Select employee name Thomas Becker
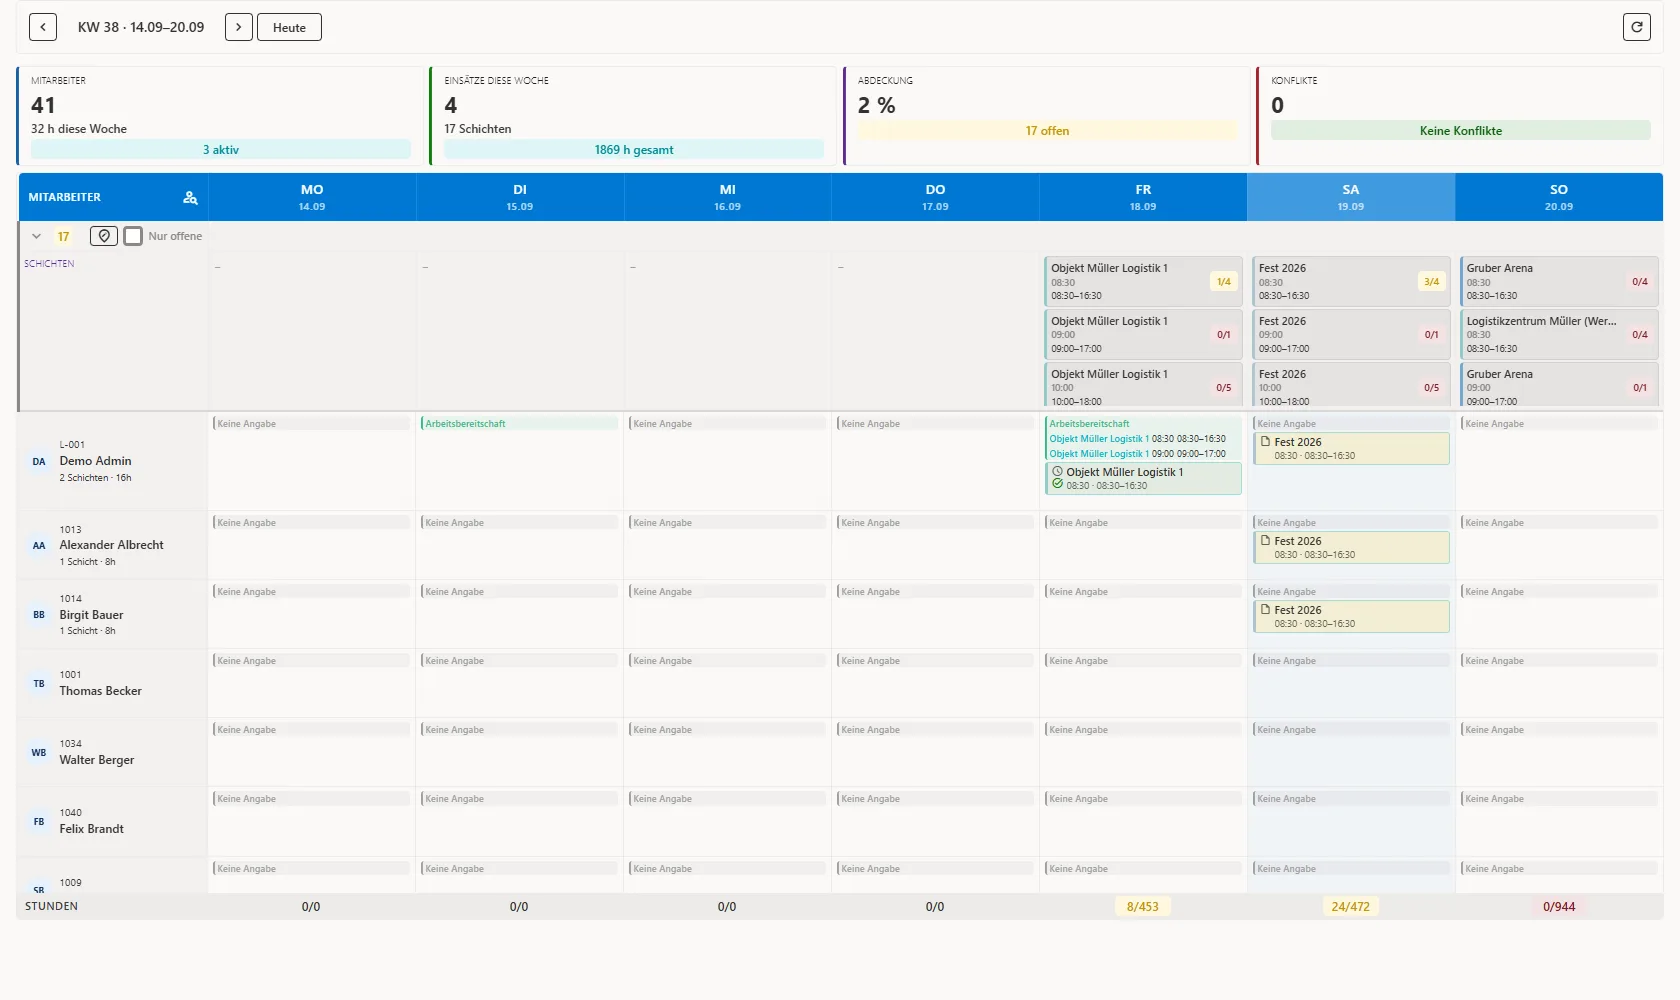This screenshot has width=1680, height=1000. pos(100,691)
